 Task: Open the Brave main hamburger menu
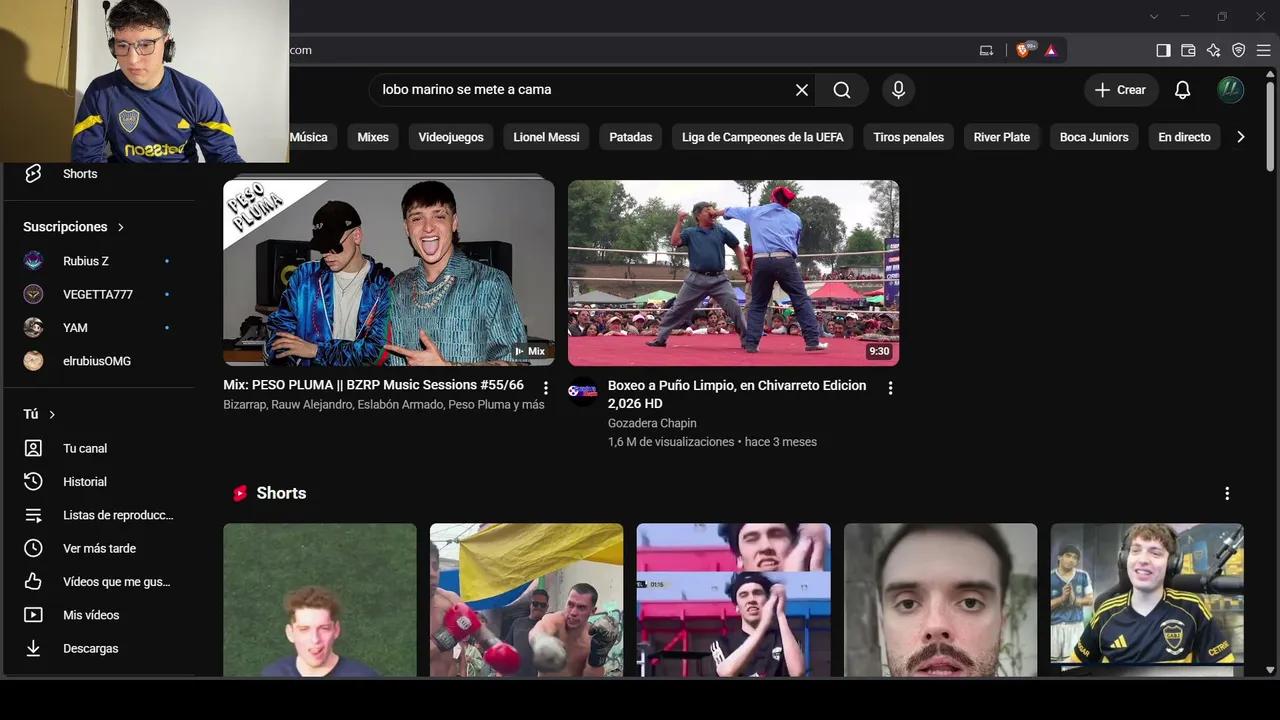[x=1264, y=50]
